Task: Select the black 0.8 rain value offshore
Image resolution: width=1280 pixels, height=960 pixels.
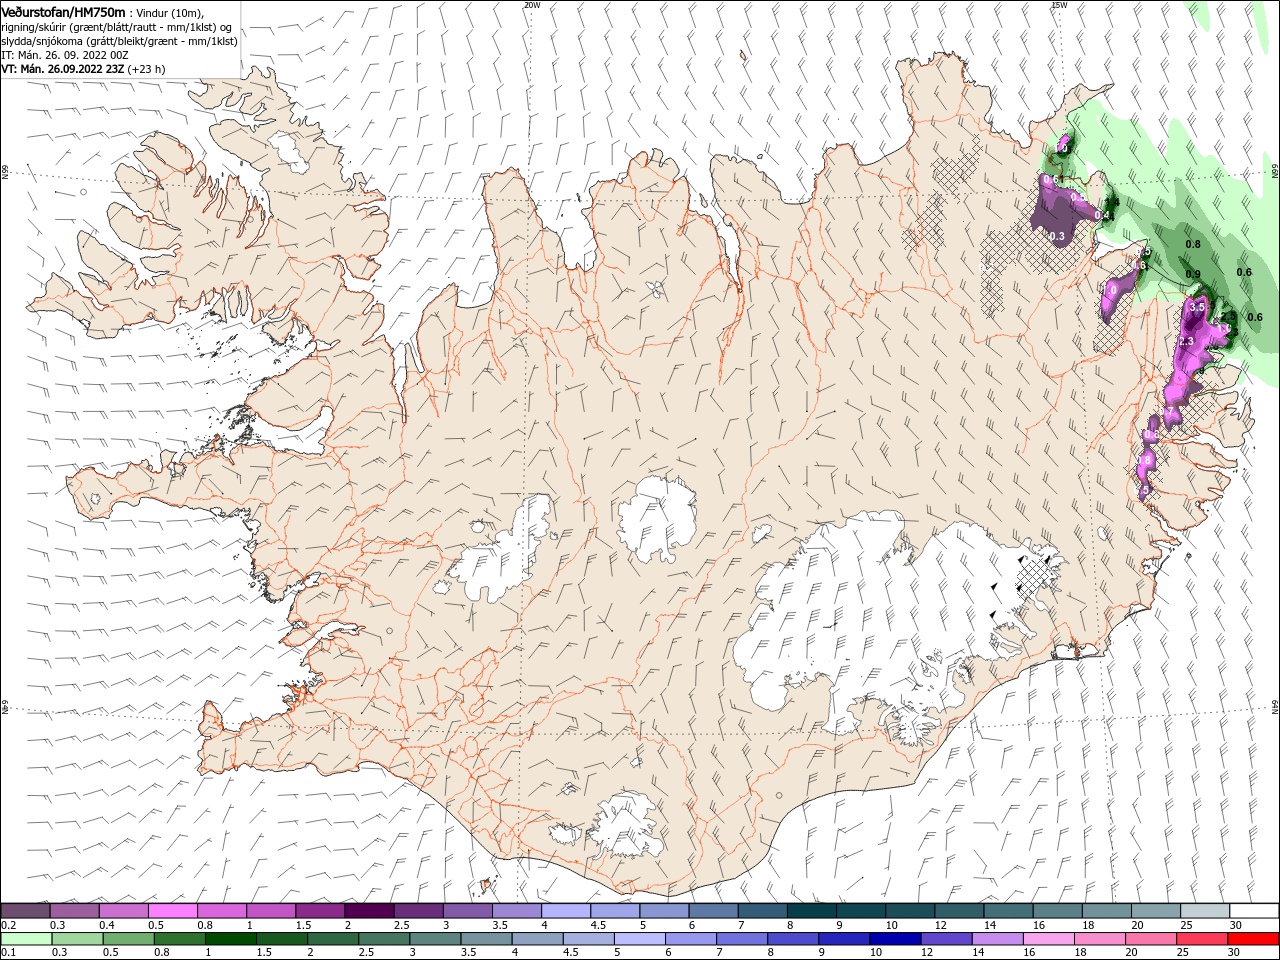Action: tap(1192, 244)
